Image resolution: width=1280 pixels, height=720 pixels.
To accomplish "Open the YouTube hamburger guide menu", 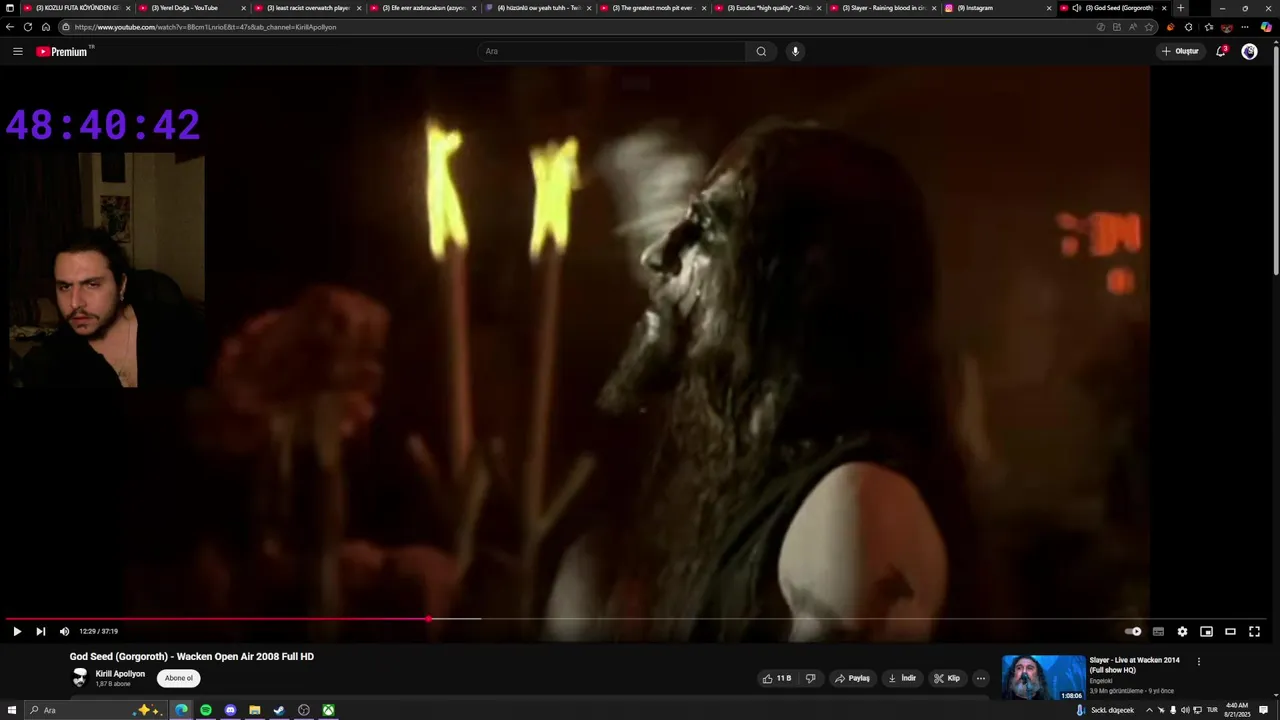I will click(17, 51).
